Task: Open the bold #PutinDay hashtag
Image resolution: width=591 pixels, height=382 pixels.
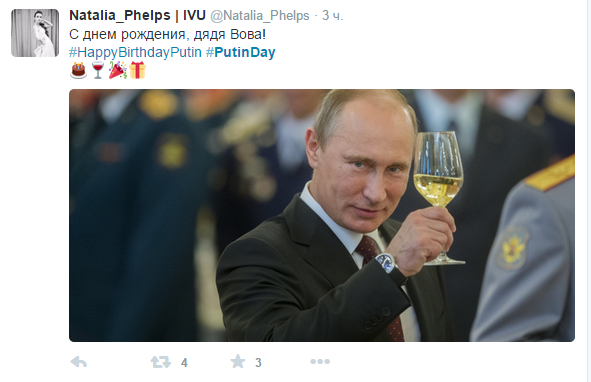Action: (x=240, y=52)
